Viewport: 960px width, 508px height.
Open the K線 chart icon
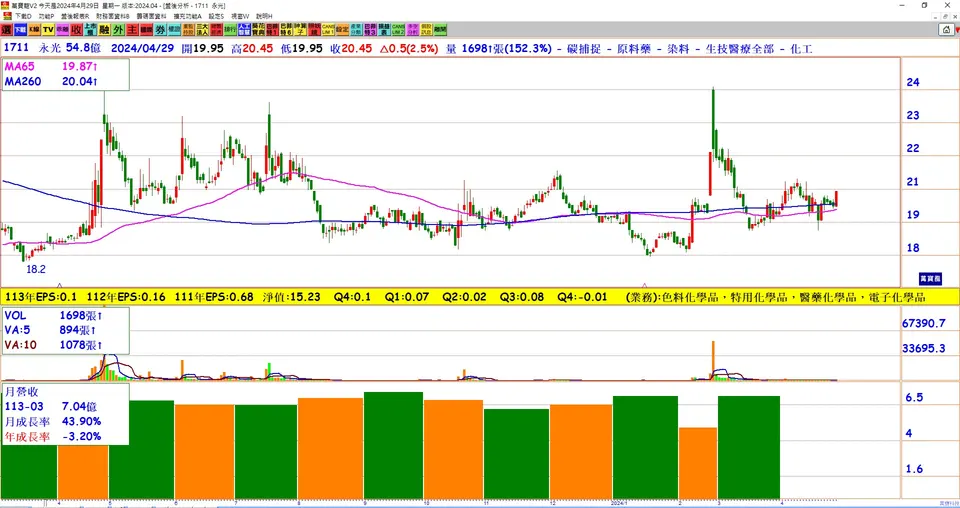[x=34, y=29]
